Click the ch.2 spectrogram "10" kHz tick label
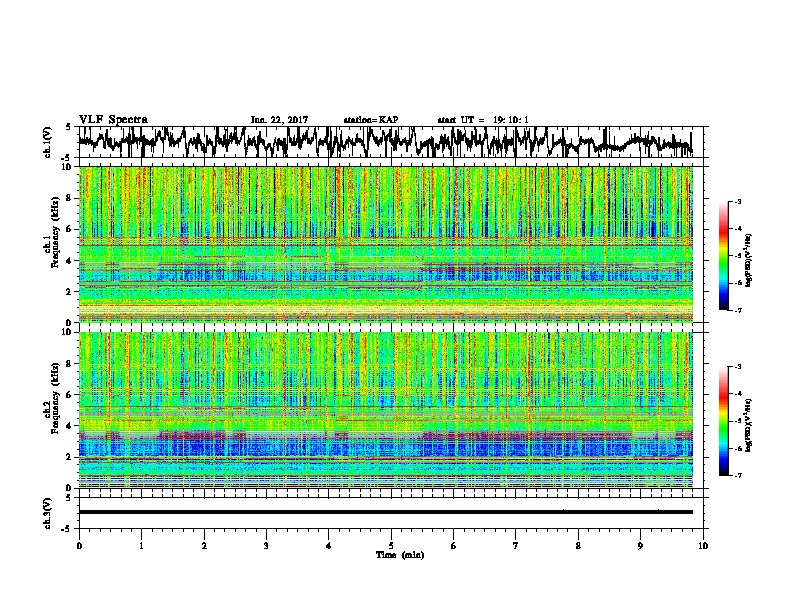Screen dimensions: 792x612 click(68, 332)
